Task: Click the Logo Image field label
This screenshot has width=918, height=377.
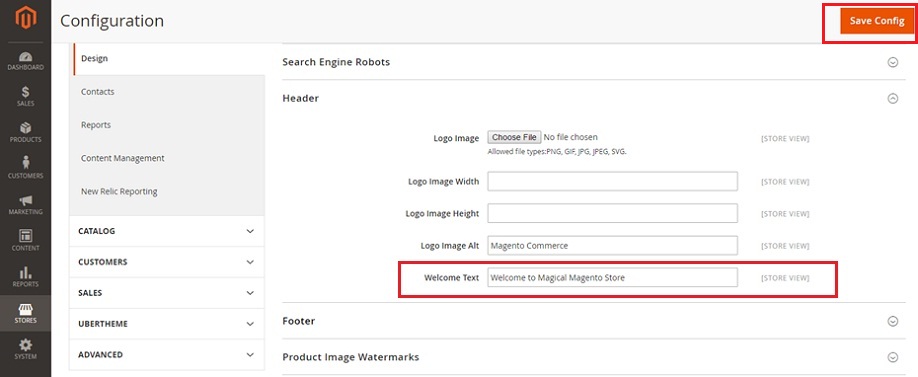Action: [x=456, y=138]
